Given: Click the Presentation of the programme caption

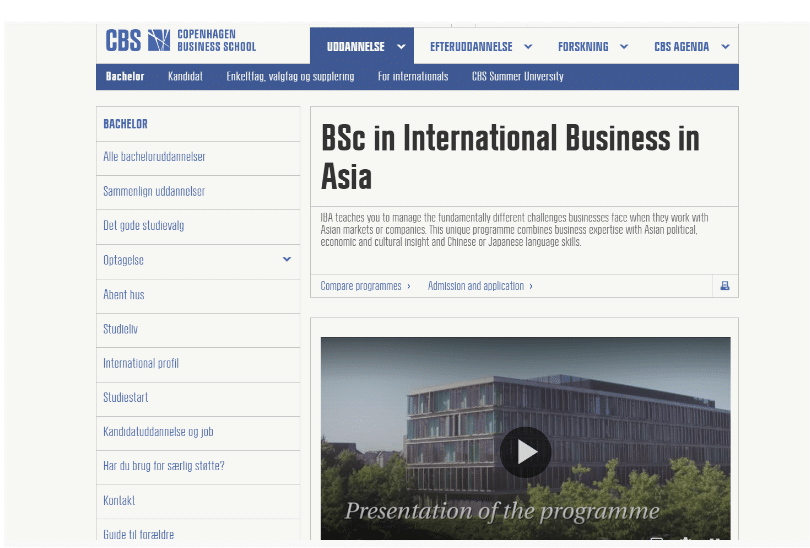Looking at the screenshot, I should [502, 511].
